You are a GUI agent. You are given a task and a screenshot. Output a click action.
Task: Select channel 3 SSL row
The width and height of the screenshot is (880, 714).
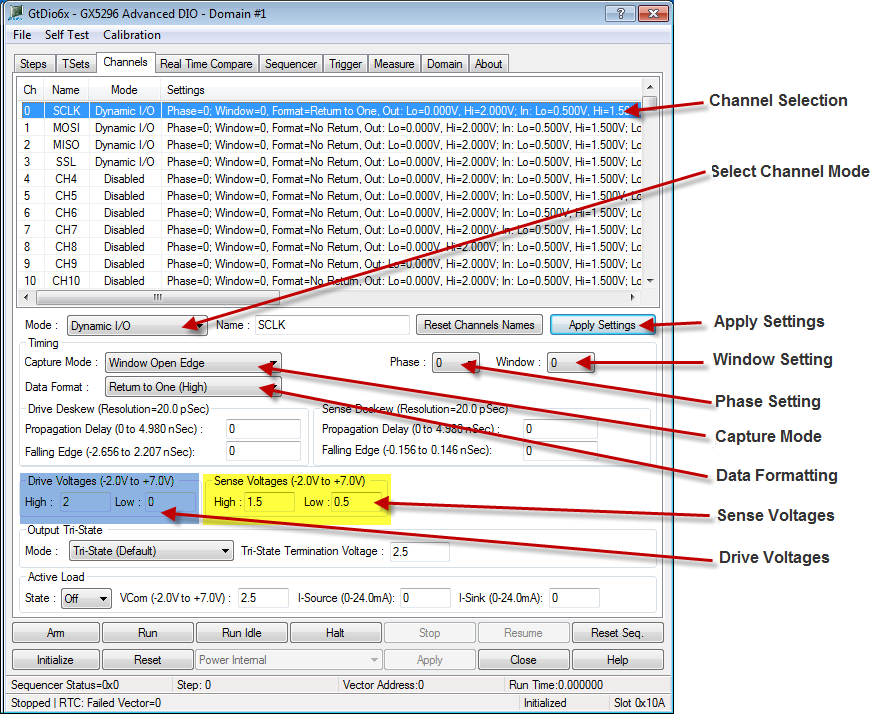[331, 162]
